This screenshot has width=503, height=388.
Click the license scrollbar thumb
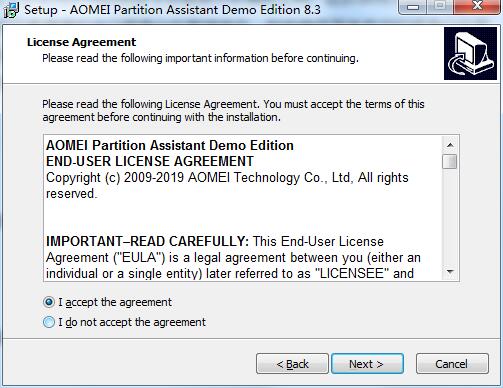(450, 162)
